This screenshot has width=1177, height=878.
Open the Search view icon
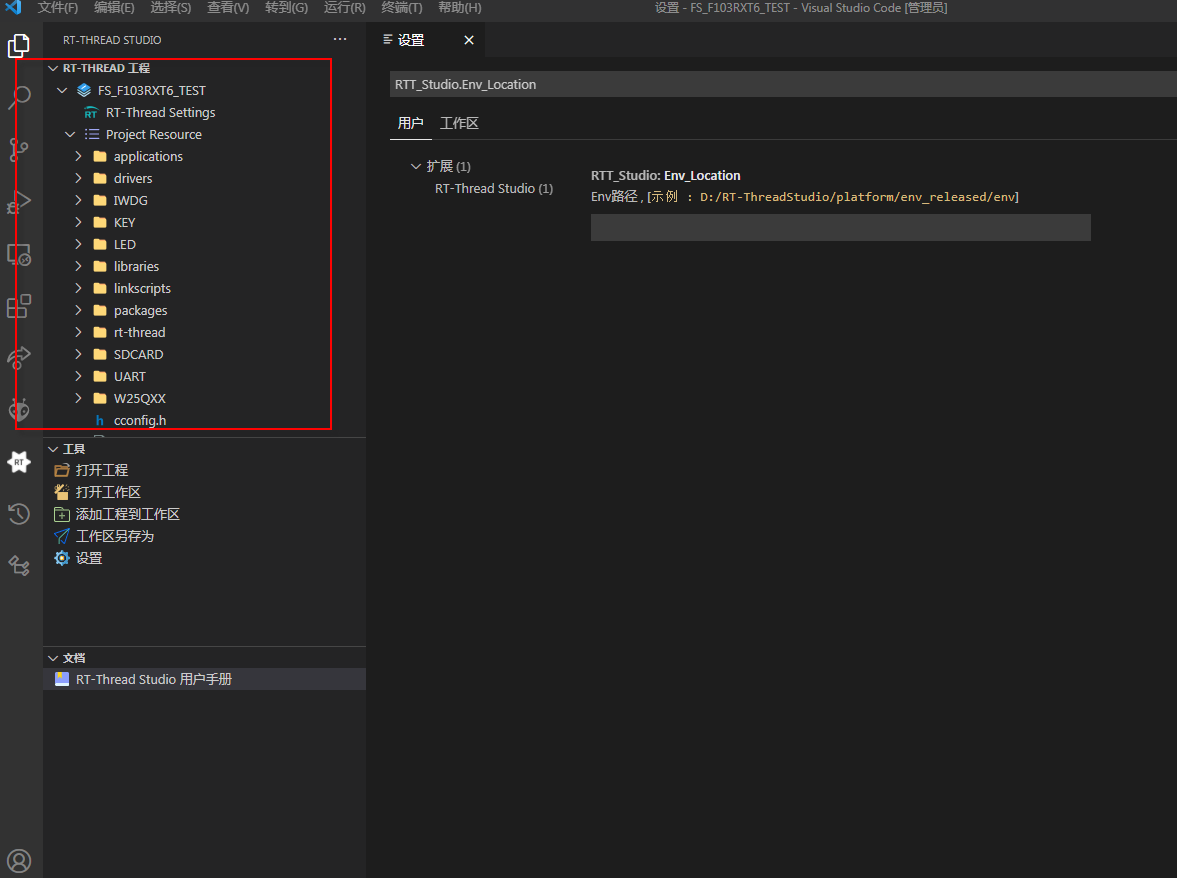point(19,97)
